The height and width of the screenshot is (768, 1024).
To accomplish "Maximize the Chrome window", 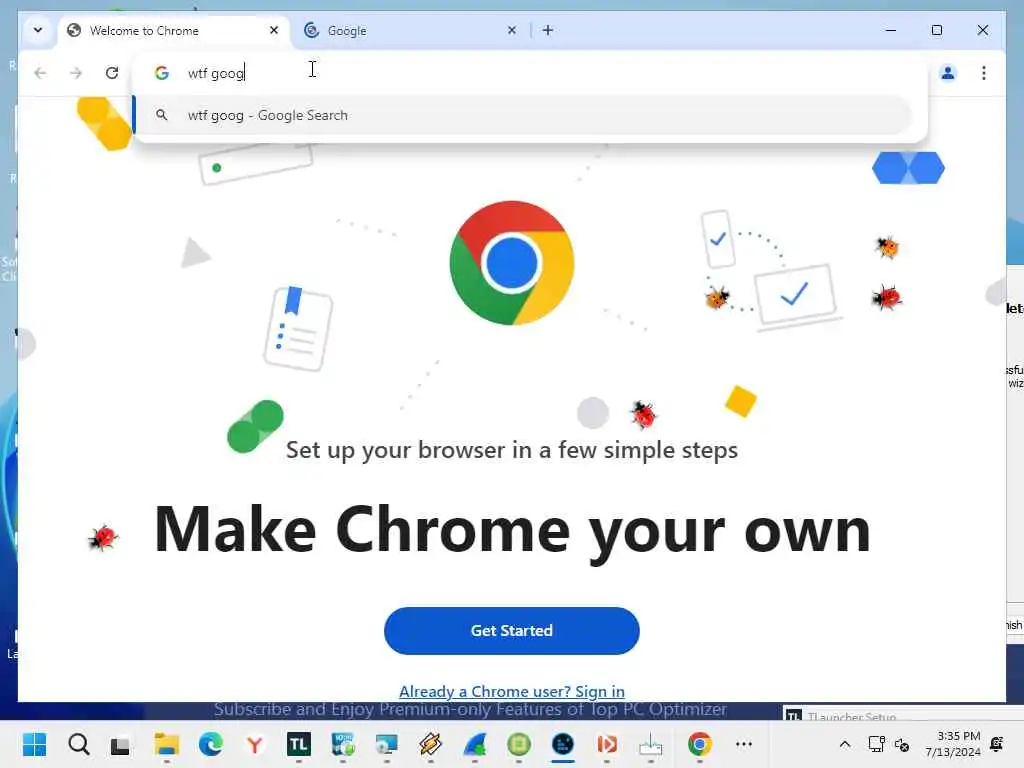I will coord(936,30).
